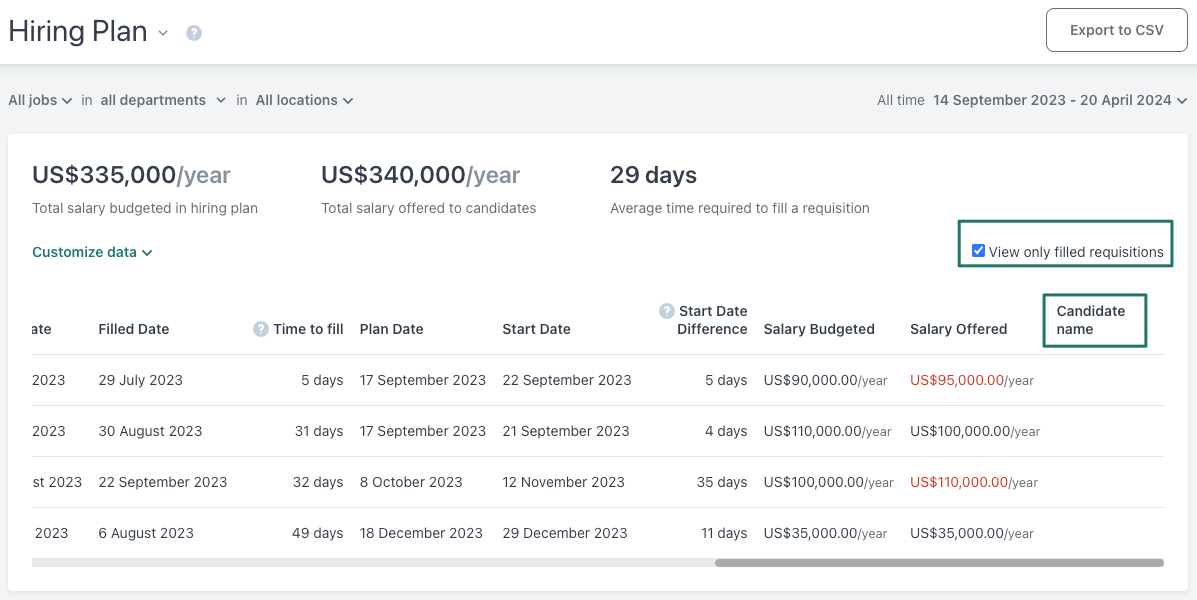This screenshot has width=1197, height=600.
Task: Click the Start Date column header
Action: pos(536,329)
